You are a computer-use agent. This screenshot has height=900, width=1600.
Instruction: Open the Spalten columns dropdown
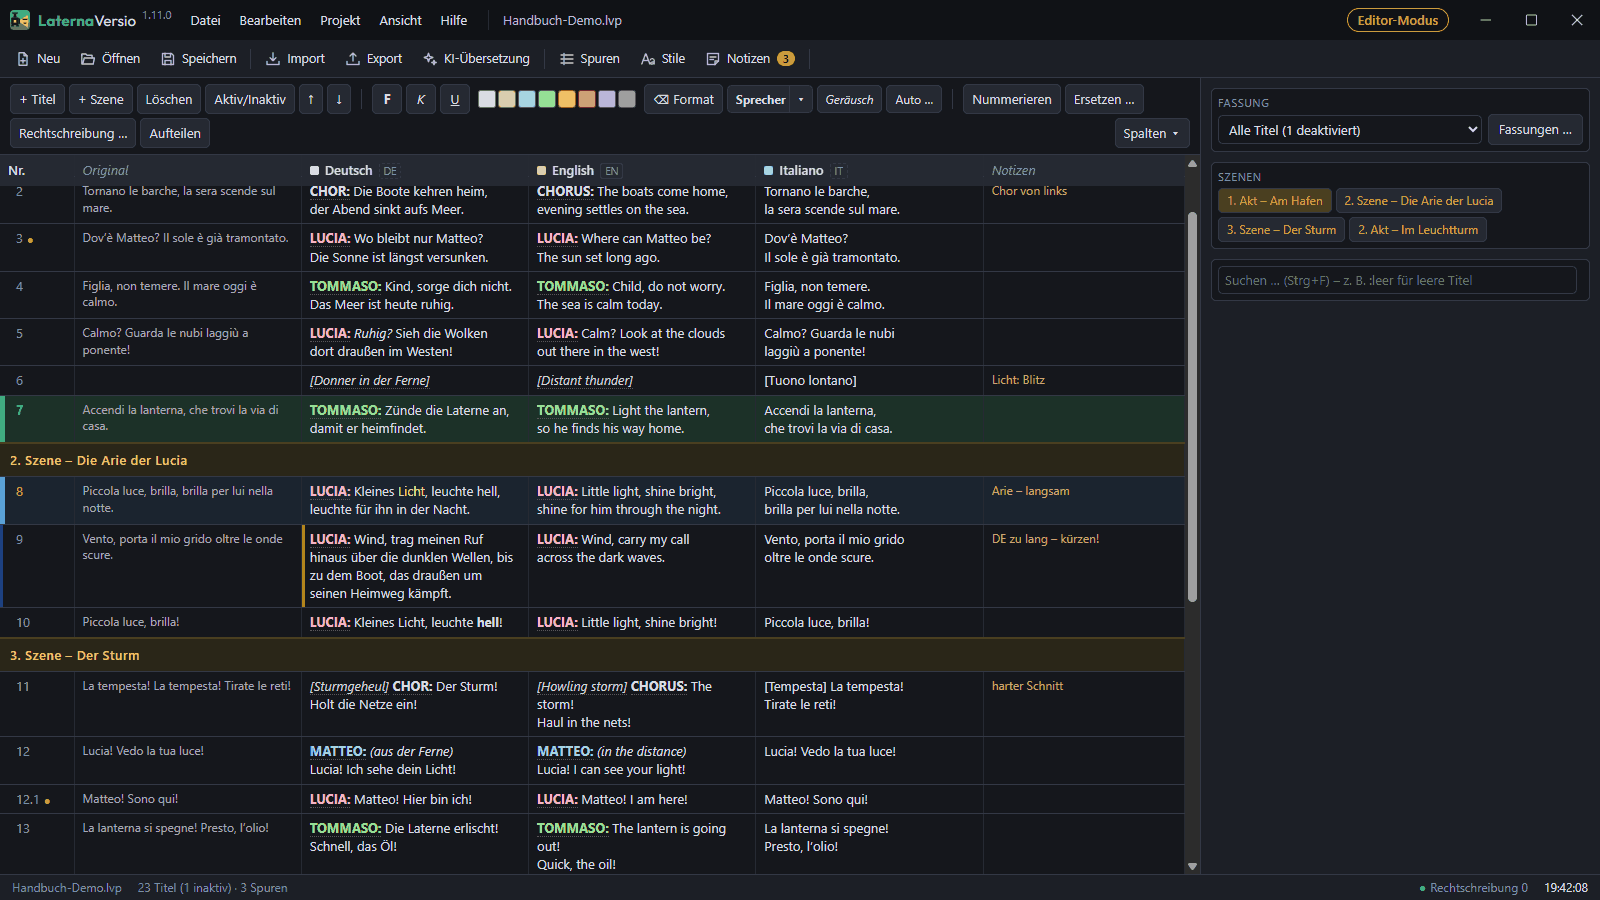tap(1151, 133)
